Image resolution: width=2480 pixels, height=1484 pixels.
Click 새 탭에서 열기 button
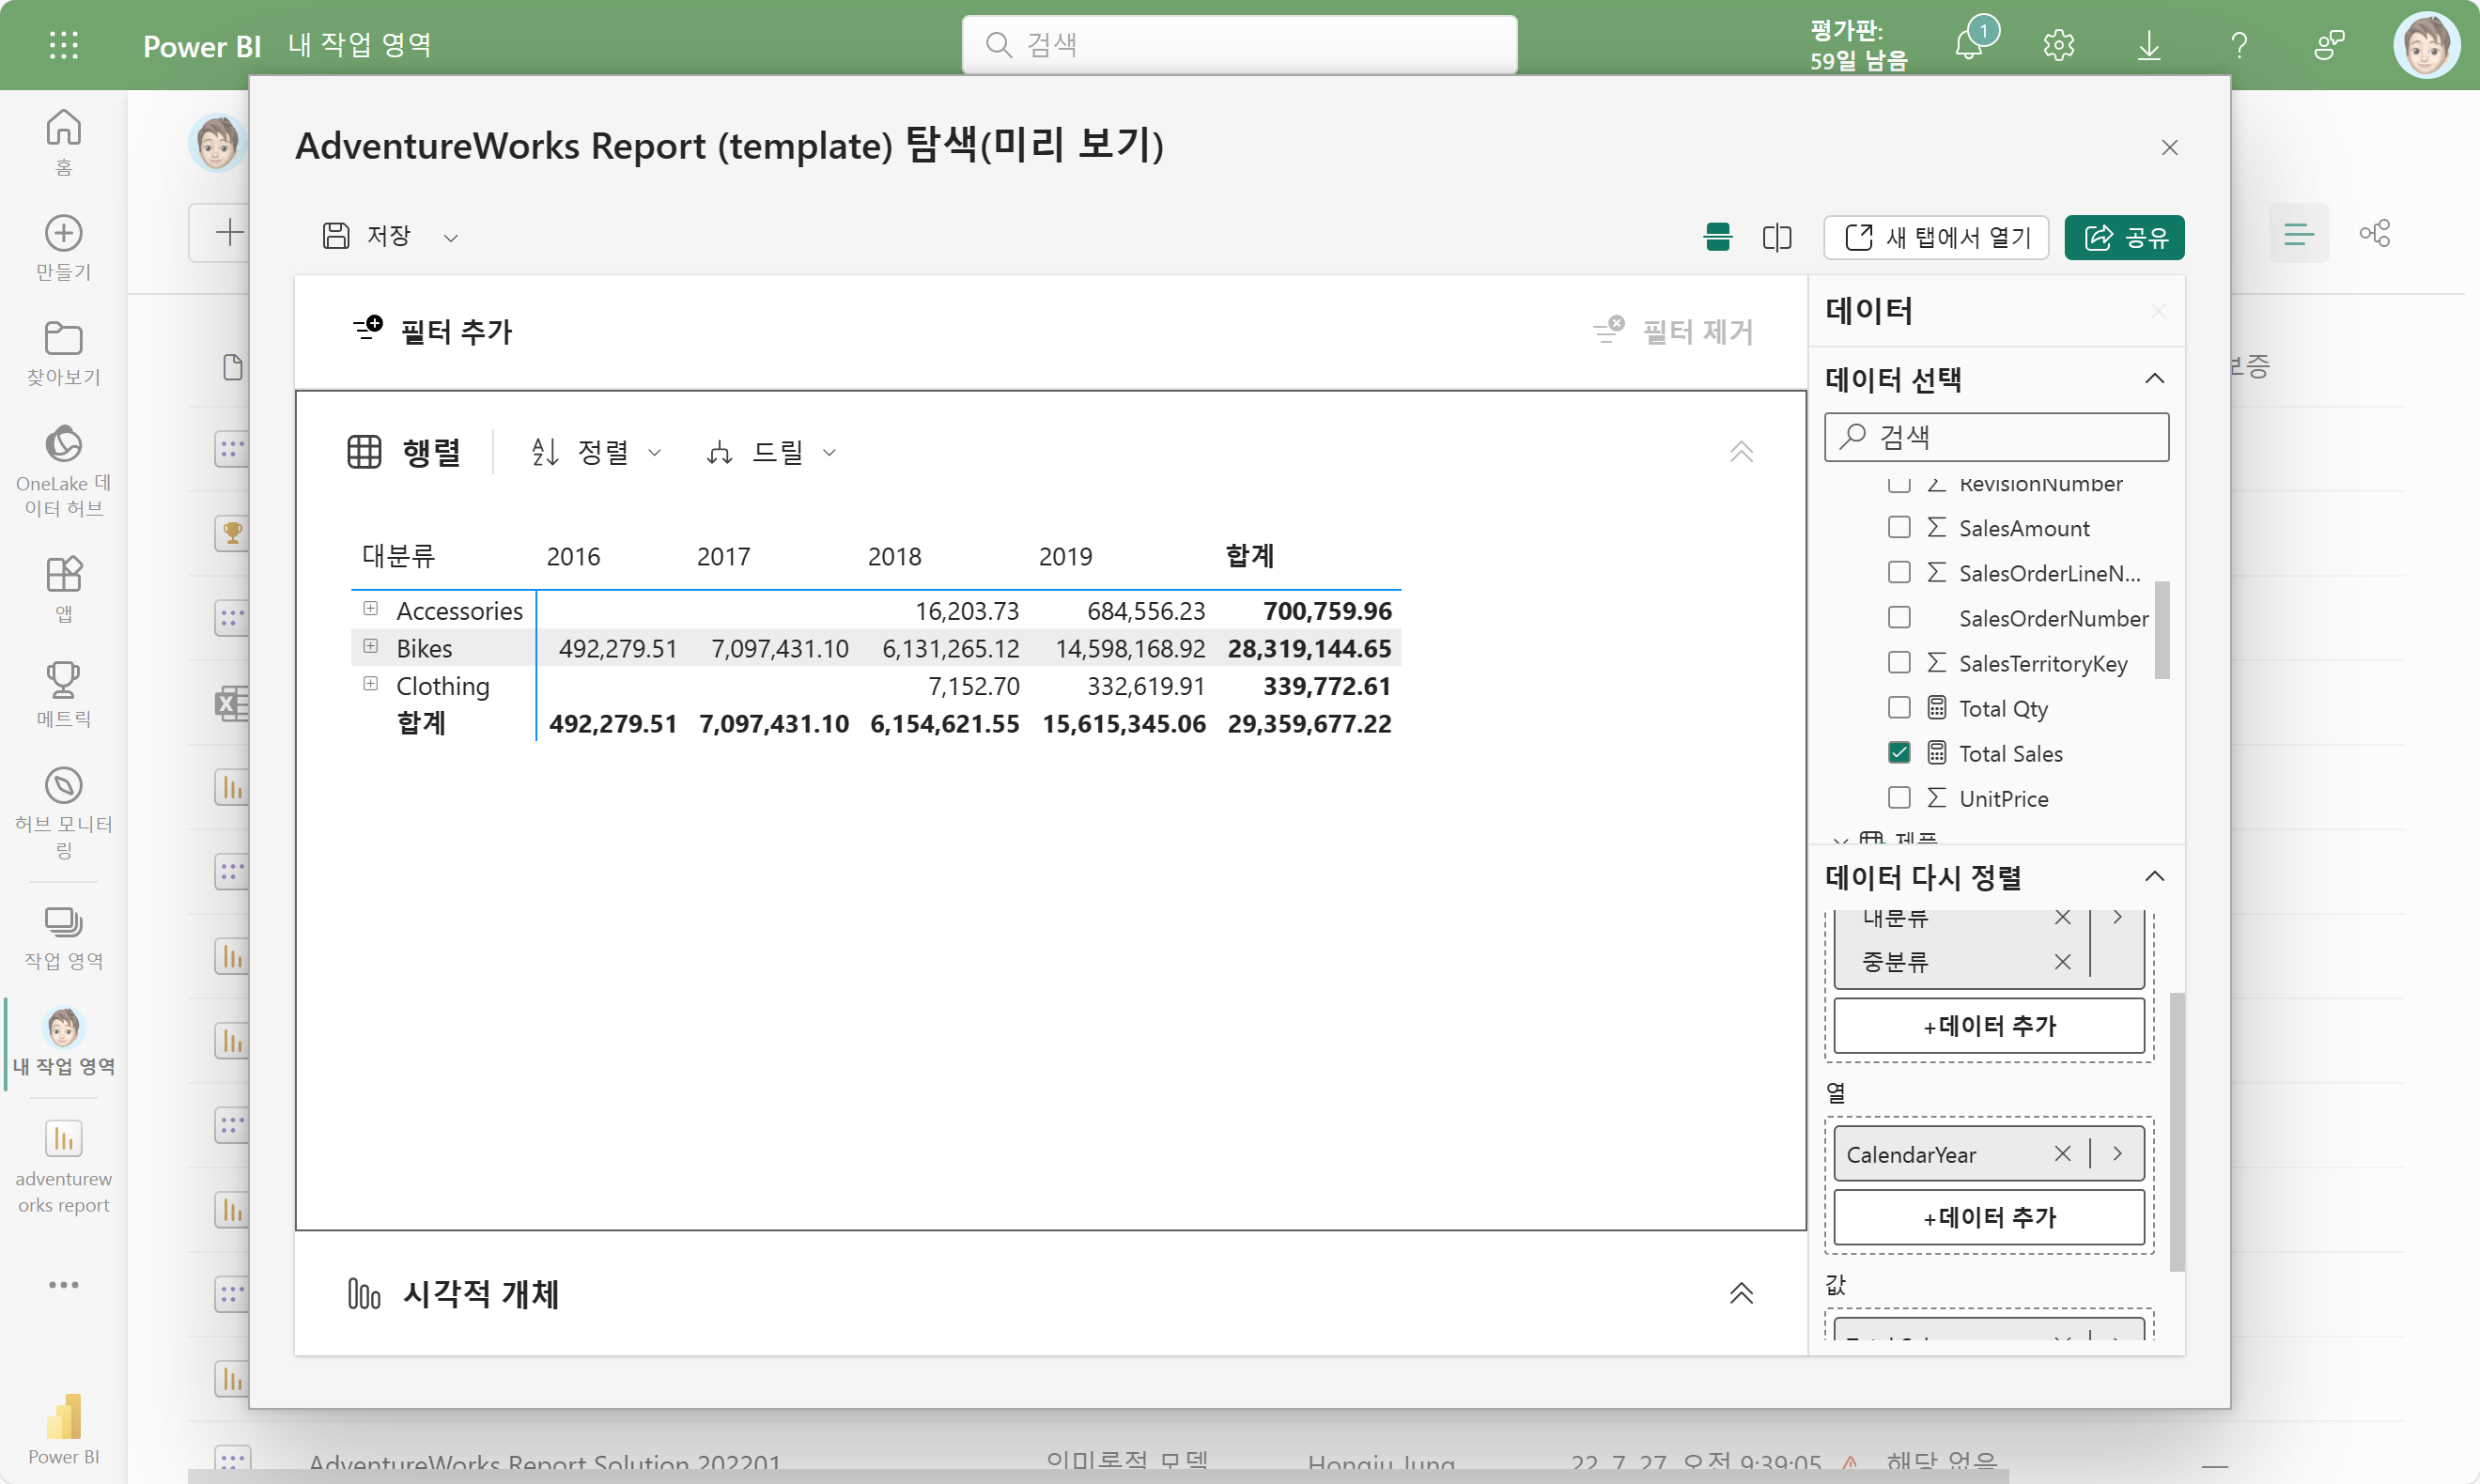(x=1936, y=237)
